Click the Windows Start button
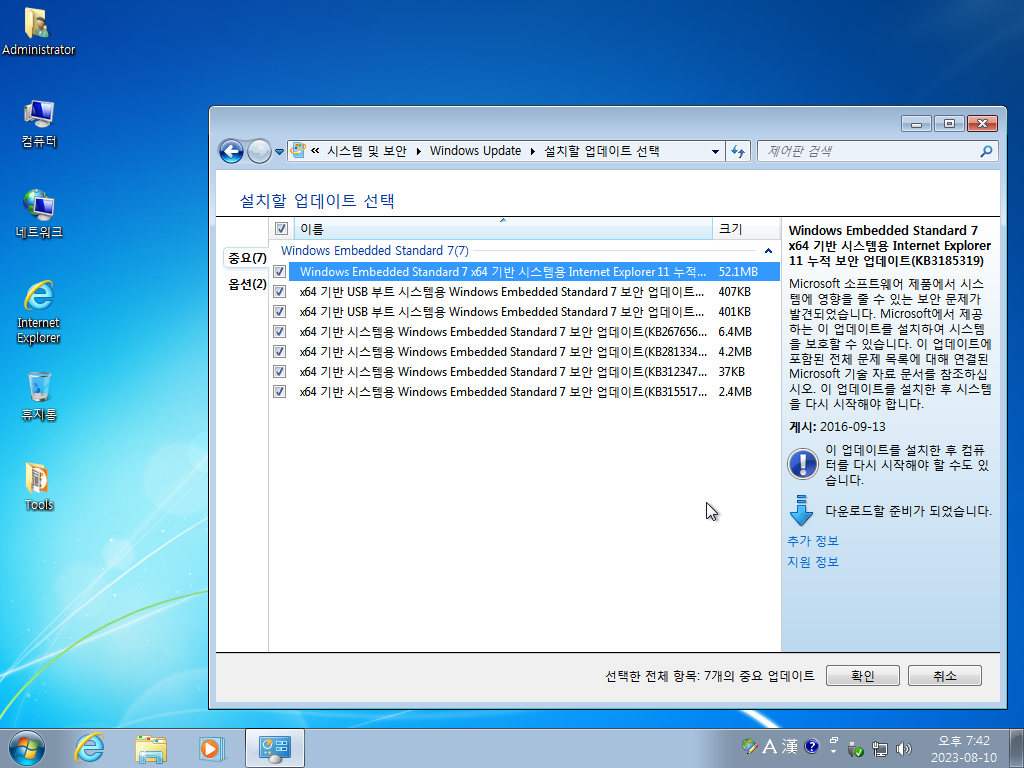 coord(27,748)
